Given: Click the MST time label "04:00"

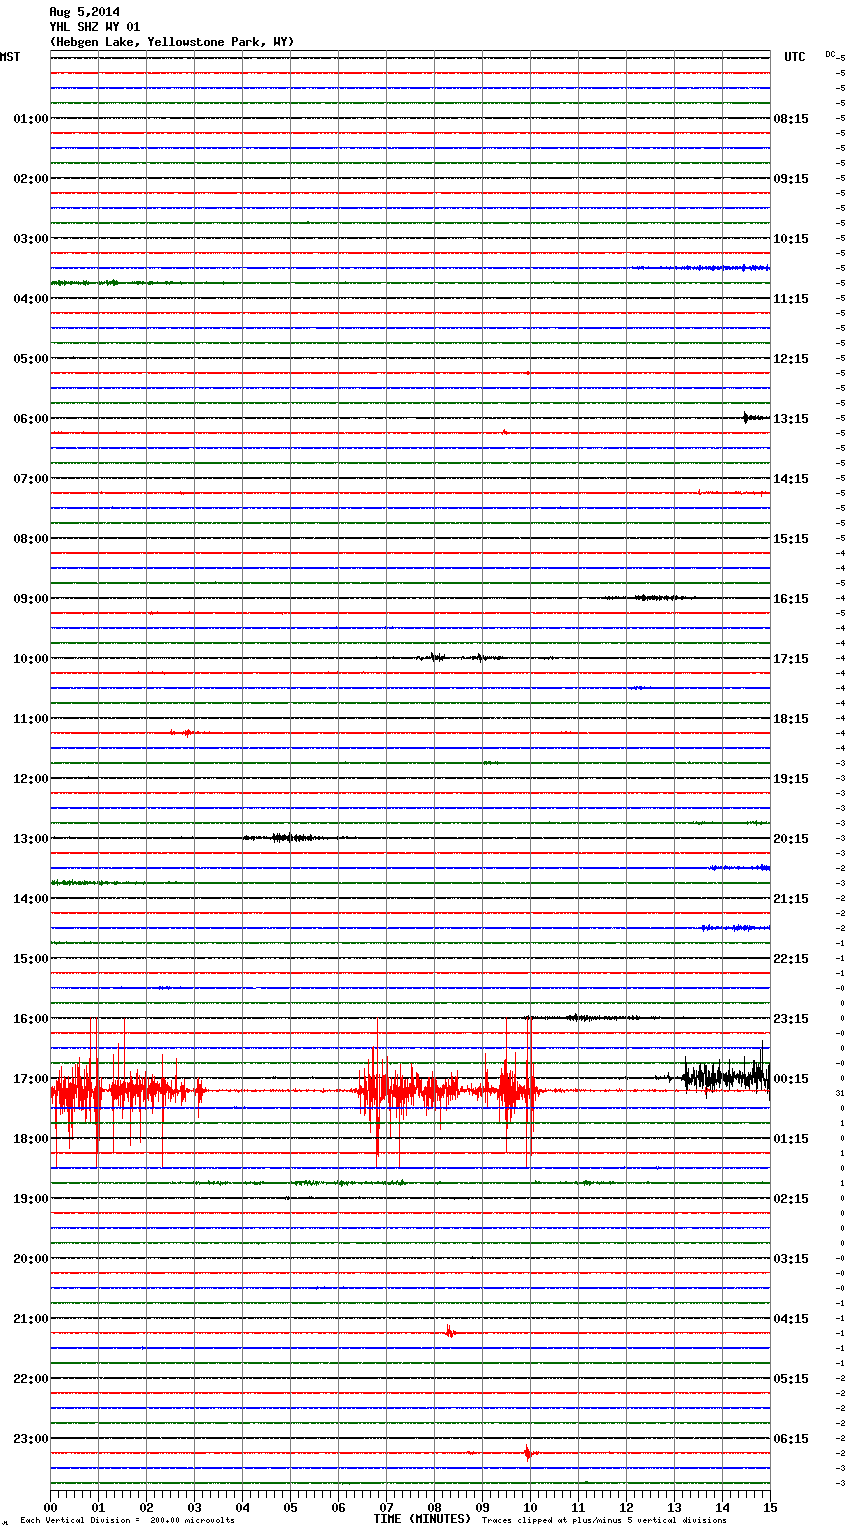Looking at the screenshot, I should pyautogui.click(x=31, y=299).
